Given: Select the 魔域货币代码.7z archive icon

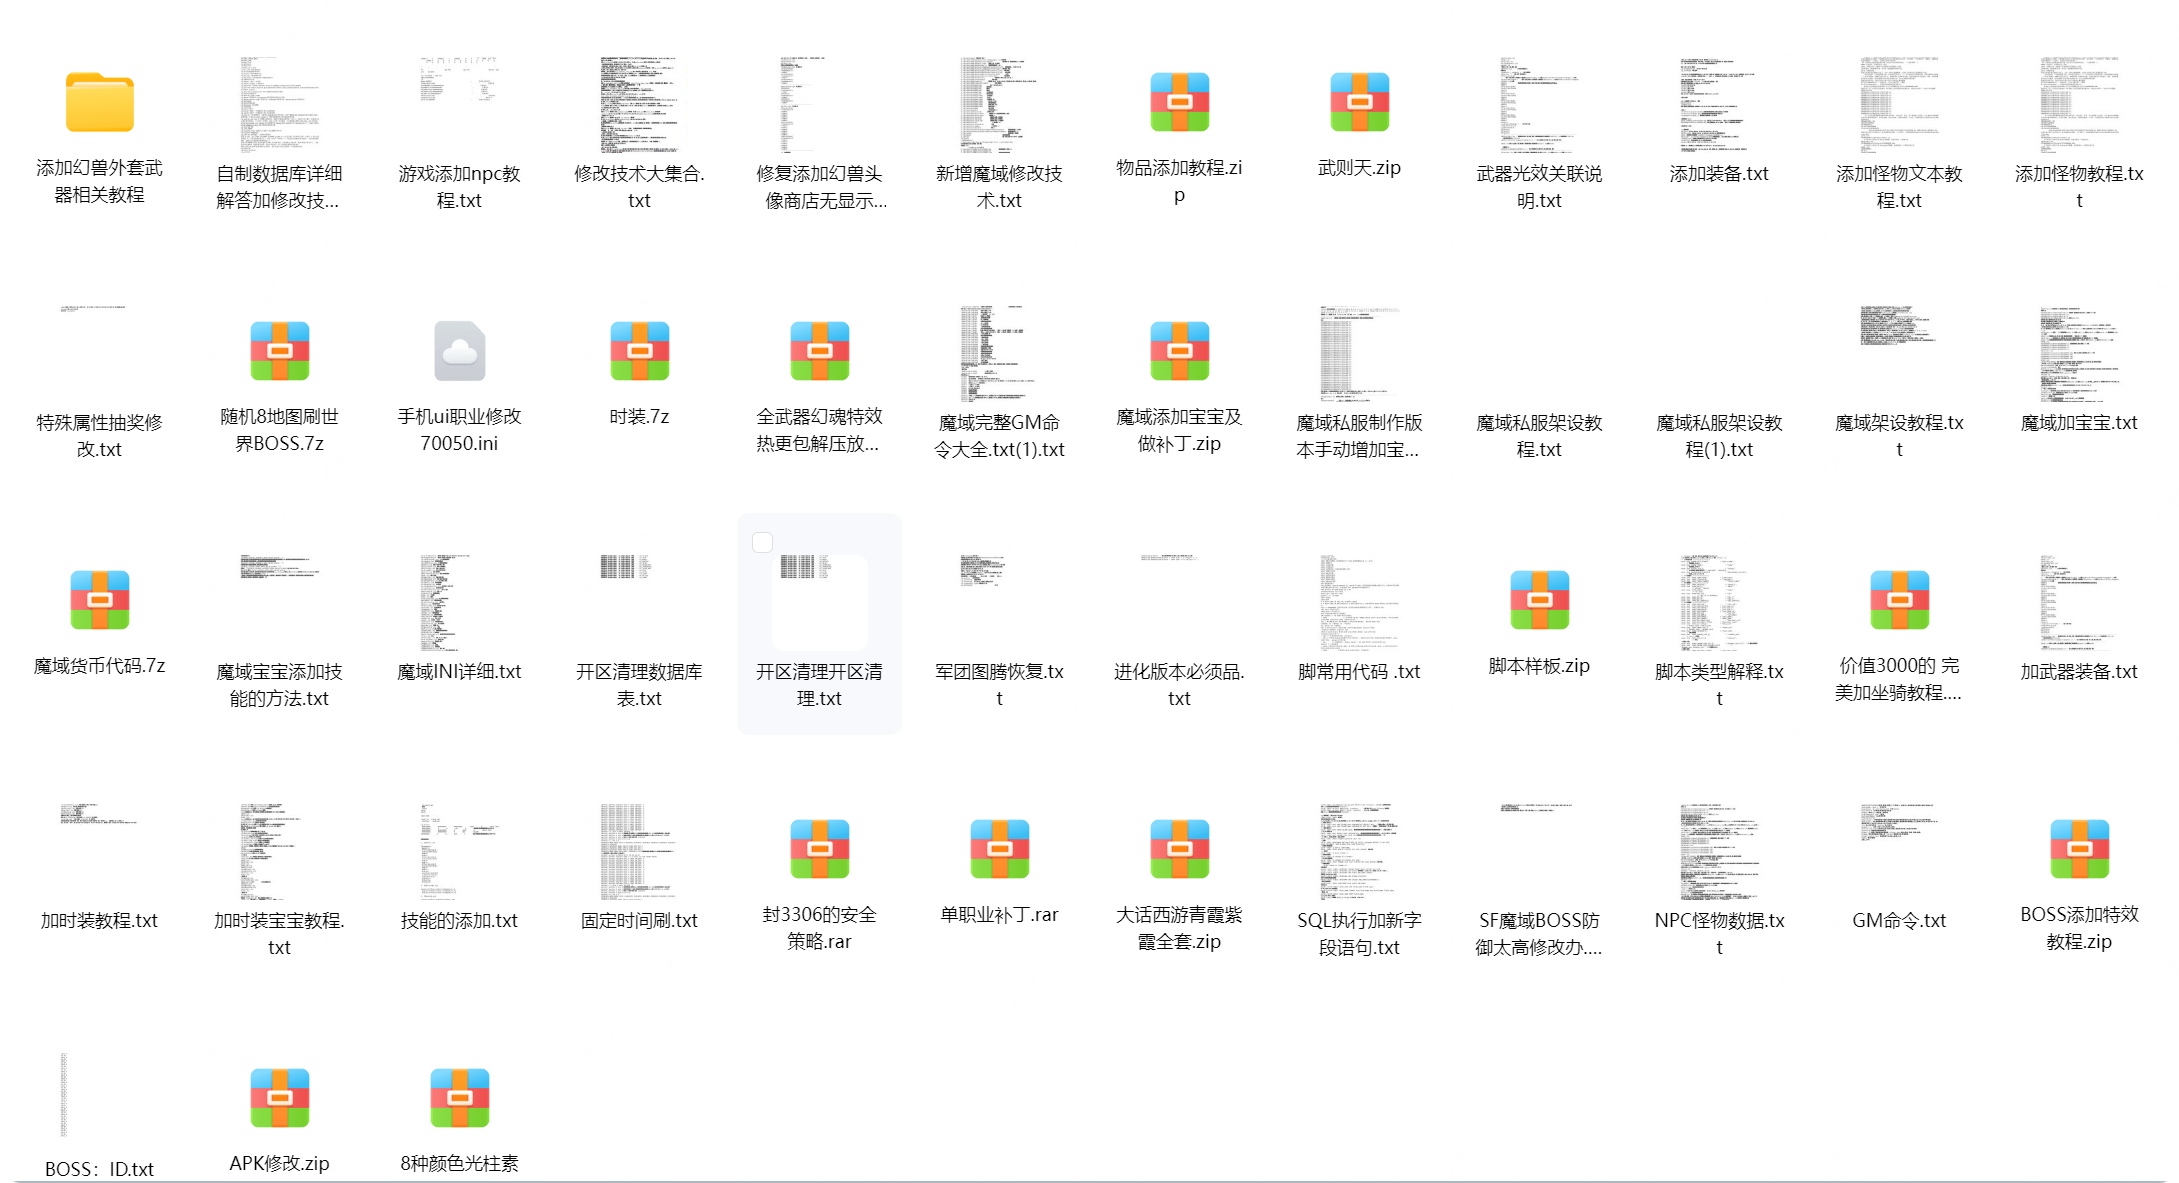Looking at the screenshot, I should tap(99, 600).
